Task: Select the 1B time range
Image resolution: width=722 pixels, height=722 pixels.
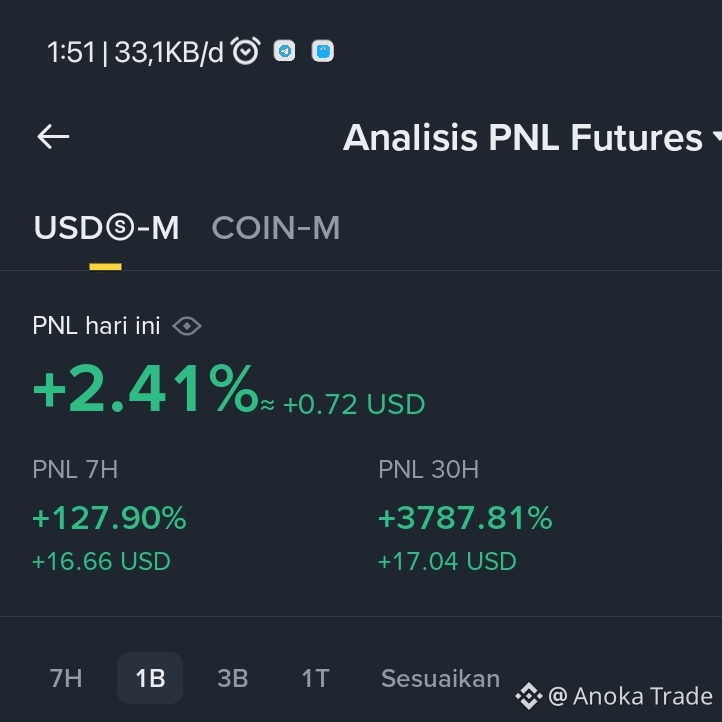Action: 150,678
